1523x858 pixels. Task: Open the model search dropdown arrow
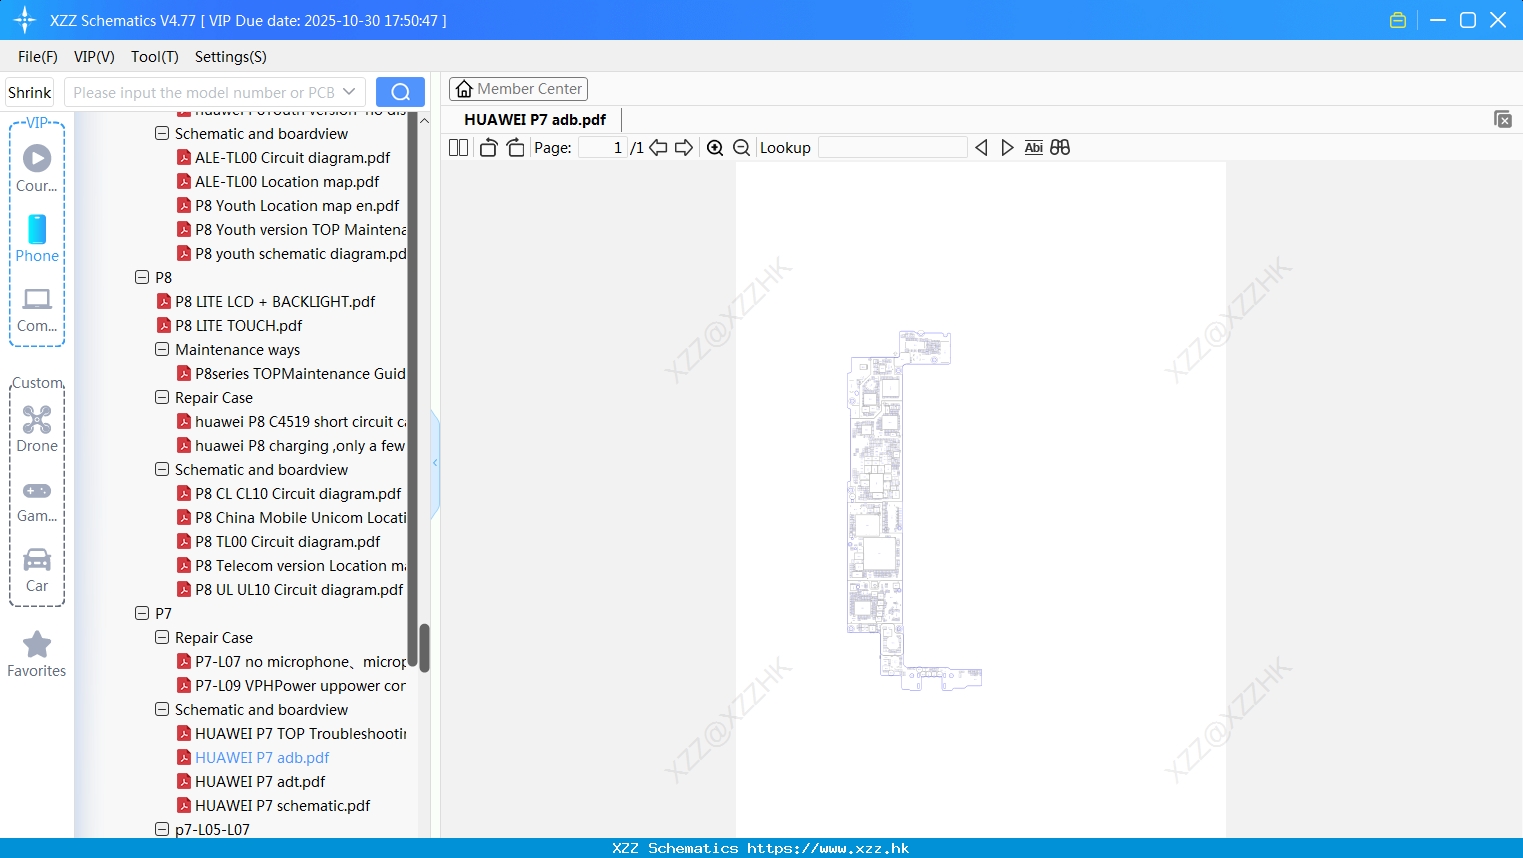[x=349, y=92]
